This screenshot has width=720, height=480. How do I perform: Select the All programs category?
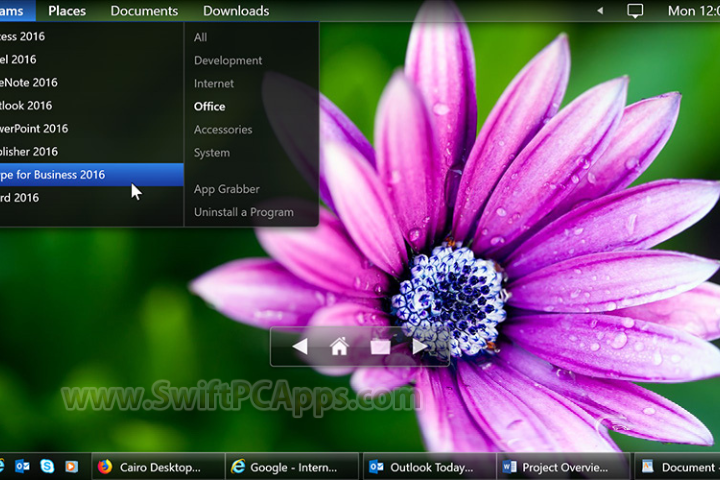[200, 37]
